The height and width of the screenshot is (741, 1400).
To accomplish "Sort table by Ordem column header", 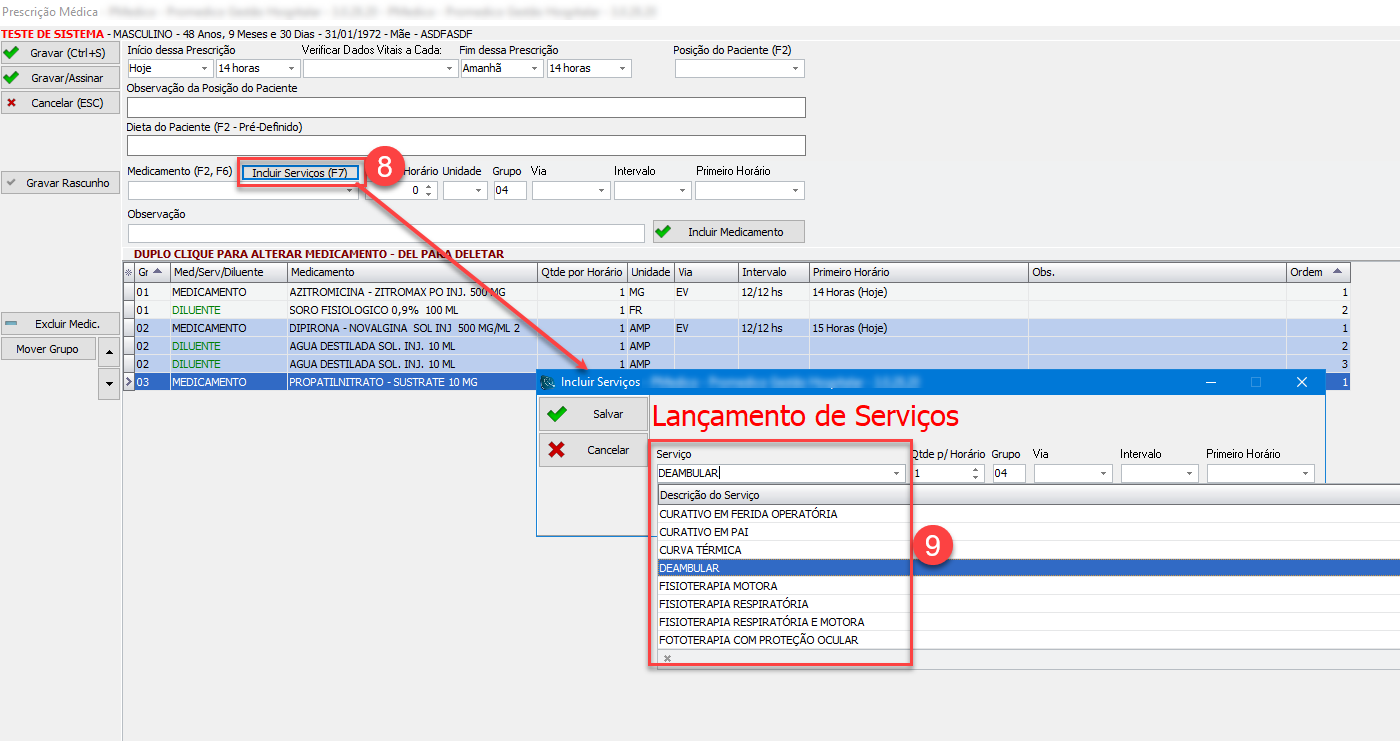I will click(1317, 272).
